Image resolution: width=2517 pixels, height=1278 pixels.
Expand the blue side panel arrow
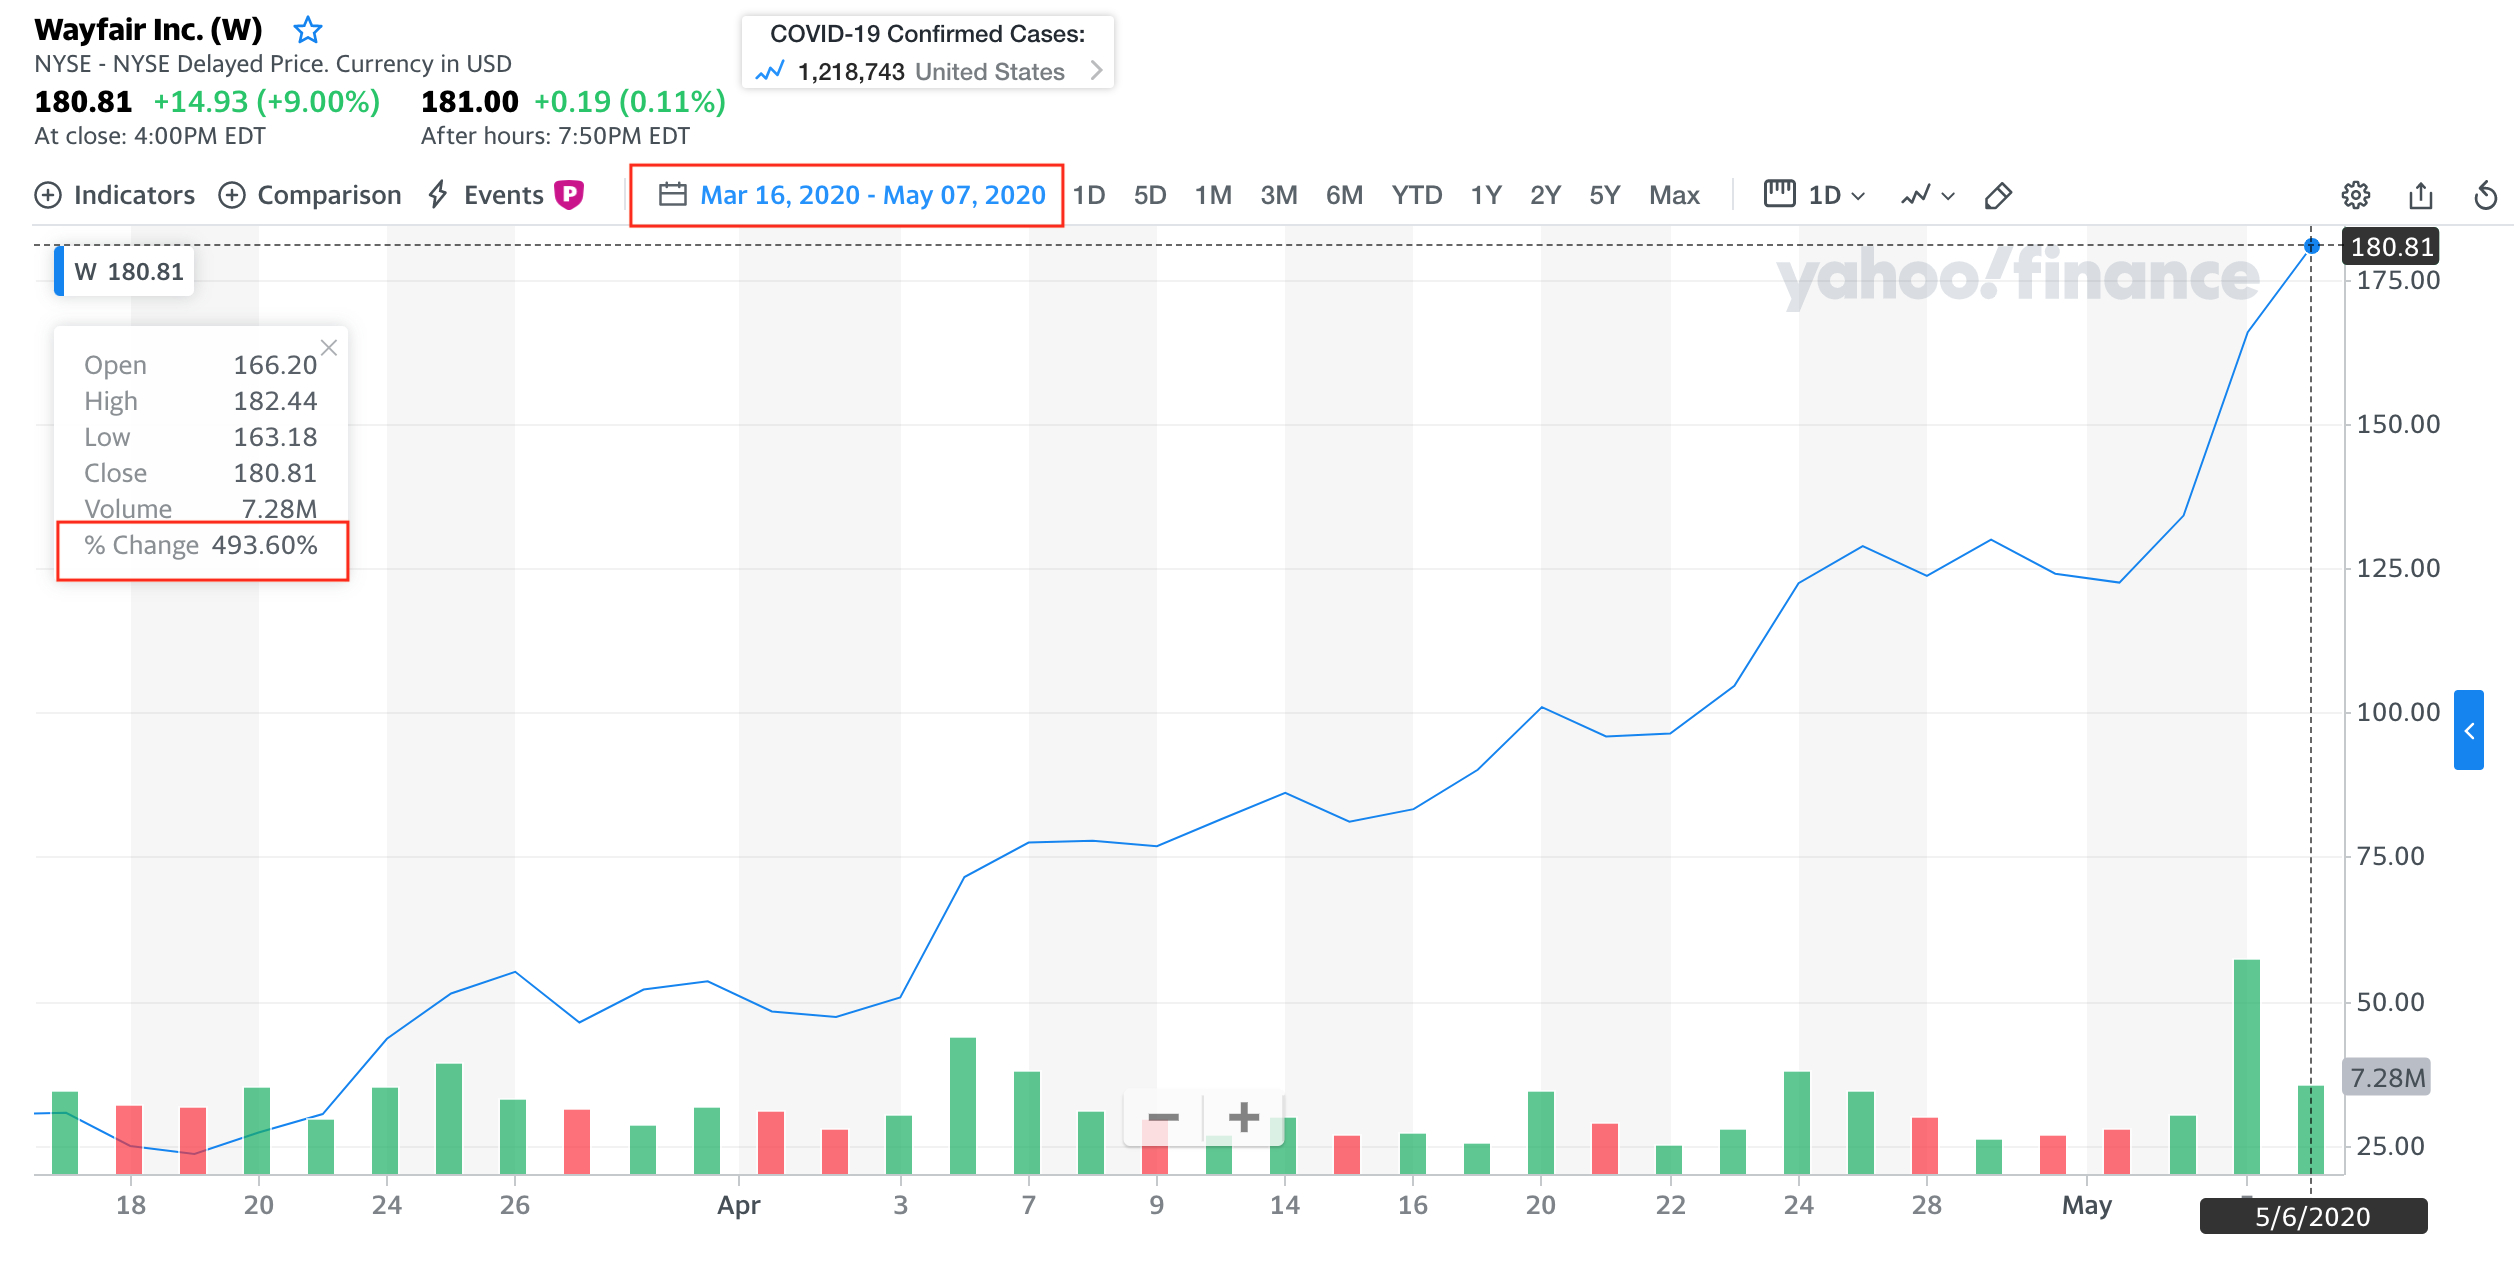coord(2469,731)
